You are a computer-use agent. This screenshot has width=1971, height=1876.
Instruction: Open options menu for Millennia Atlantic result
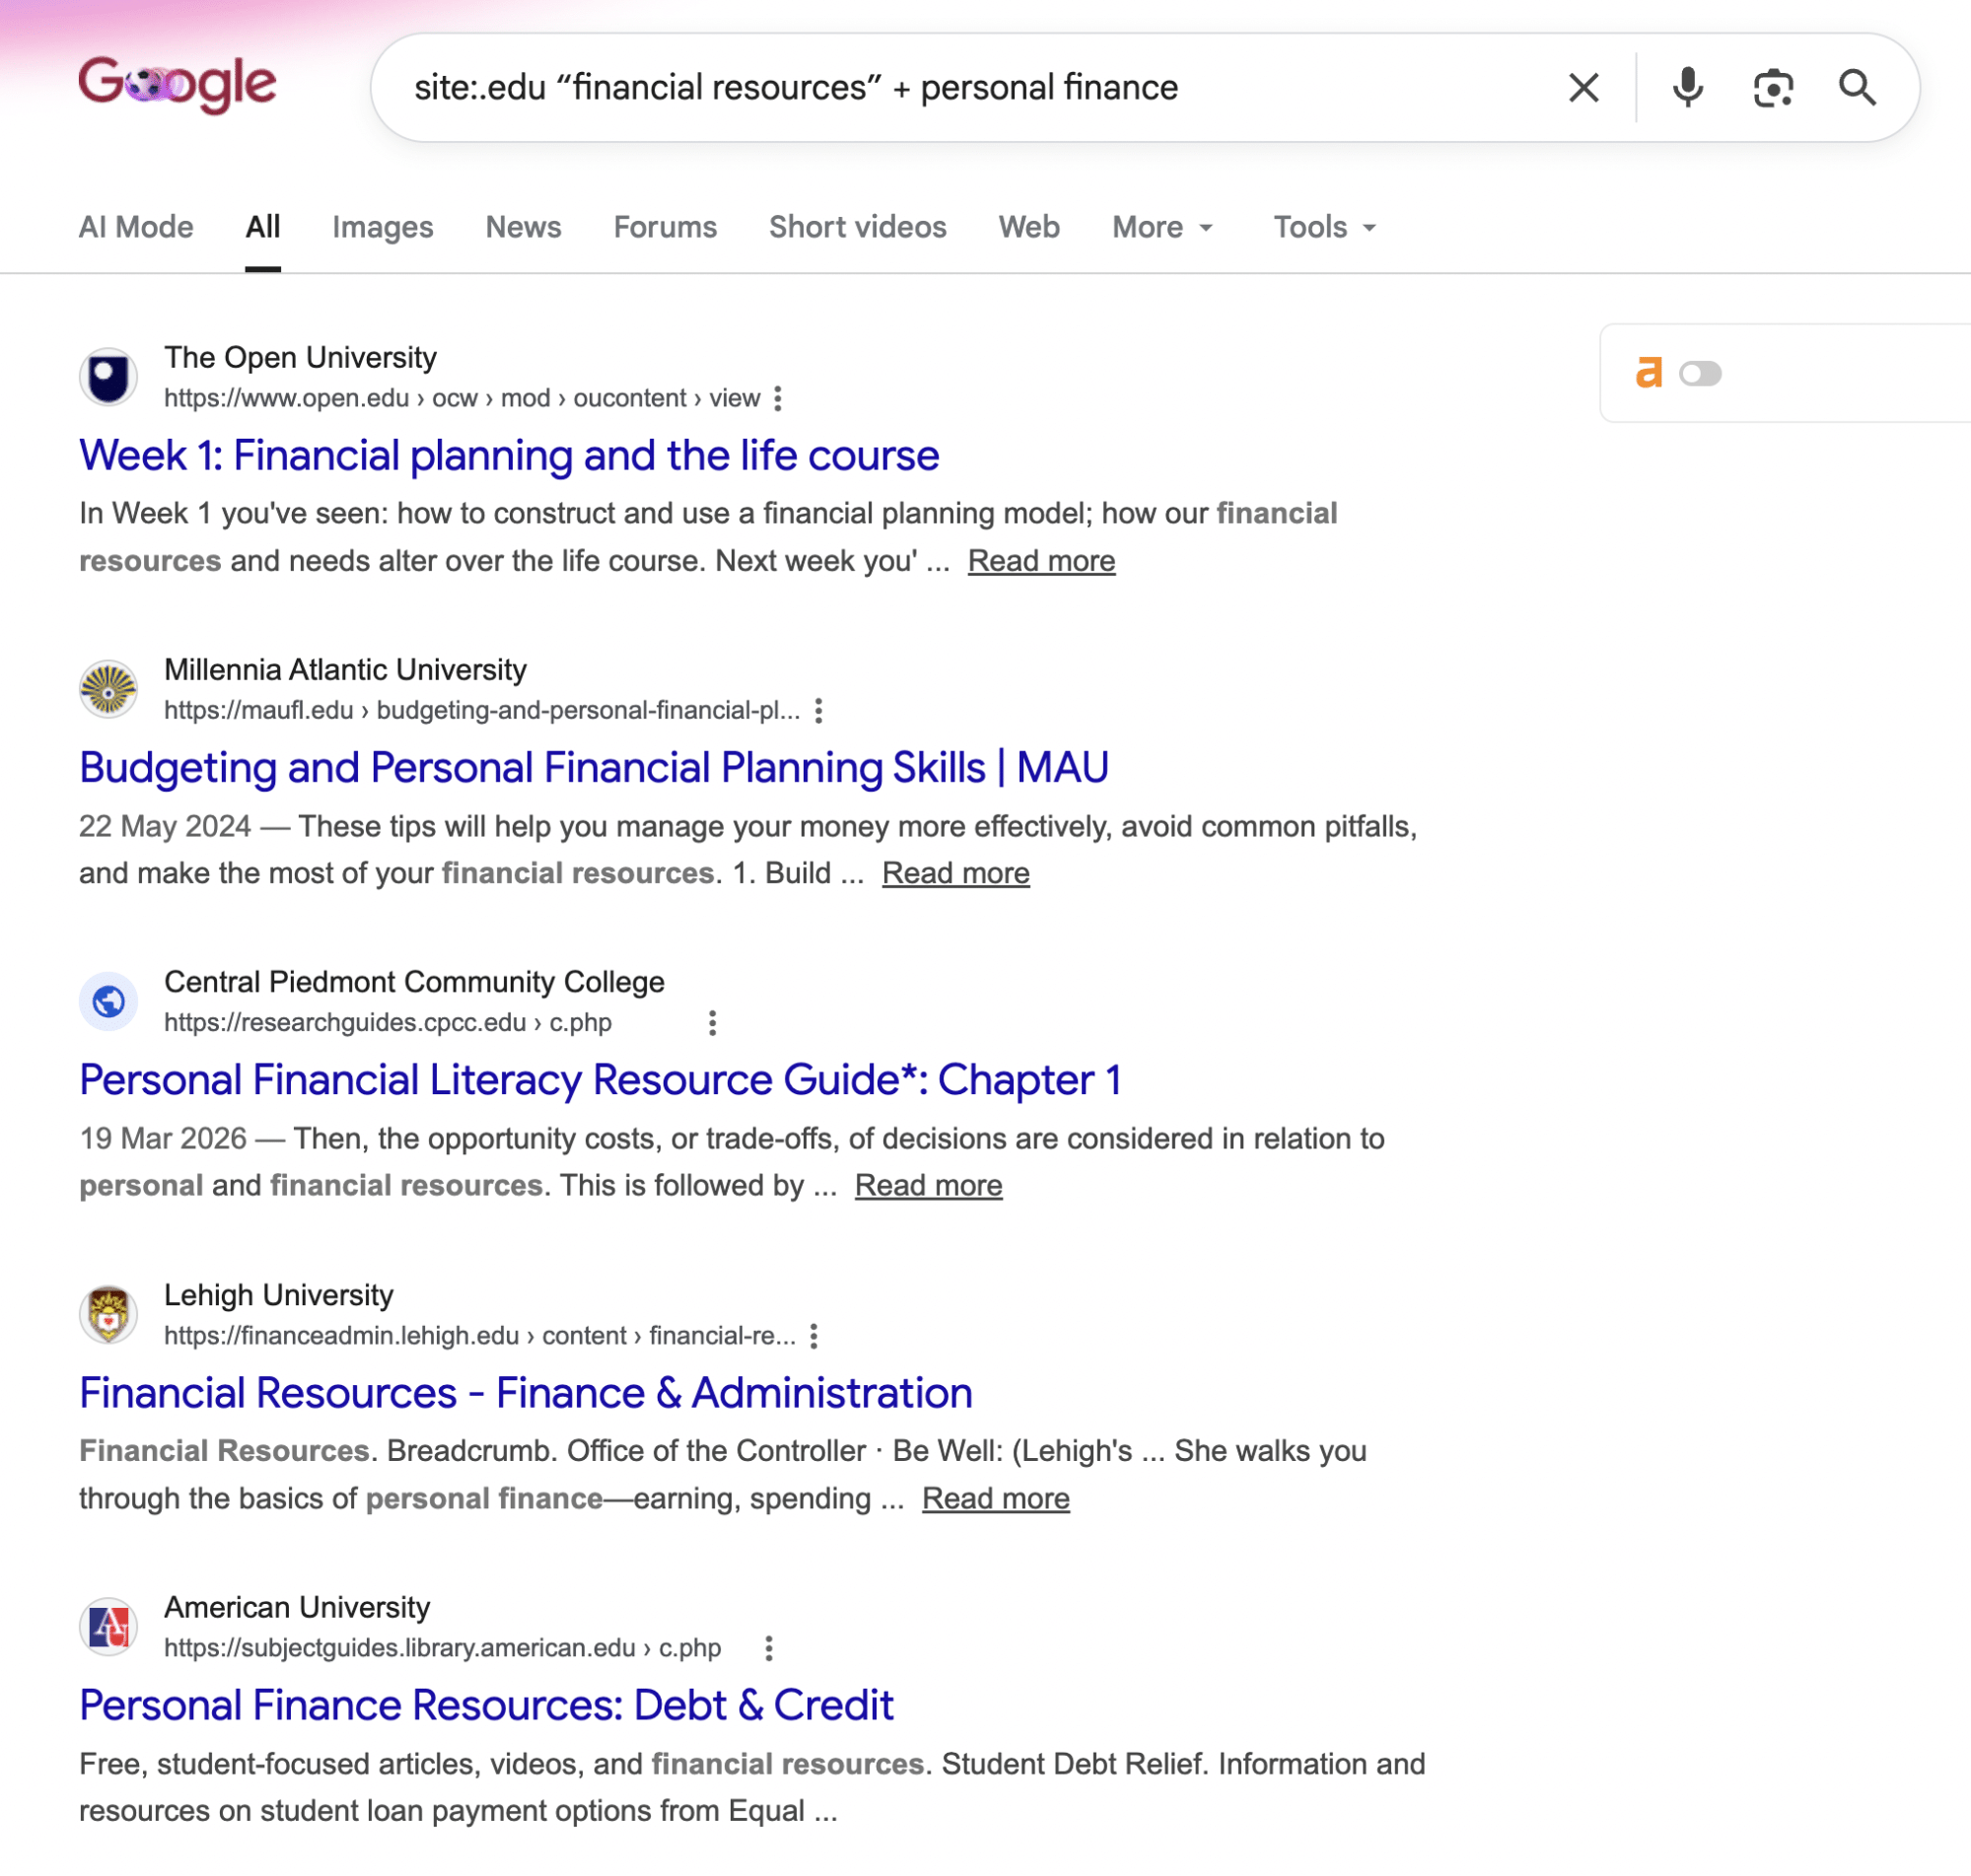[x=819, y=711]
